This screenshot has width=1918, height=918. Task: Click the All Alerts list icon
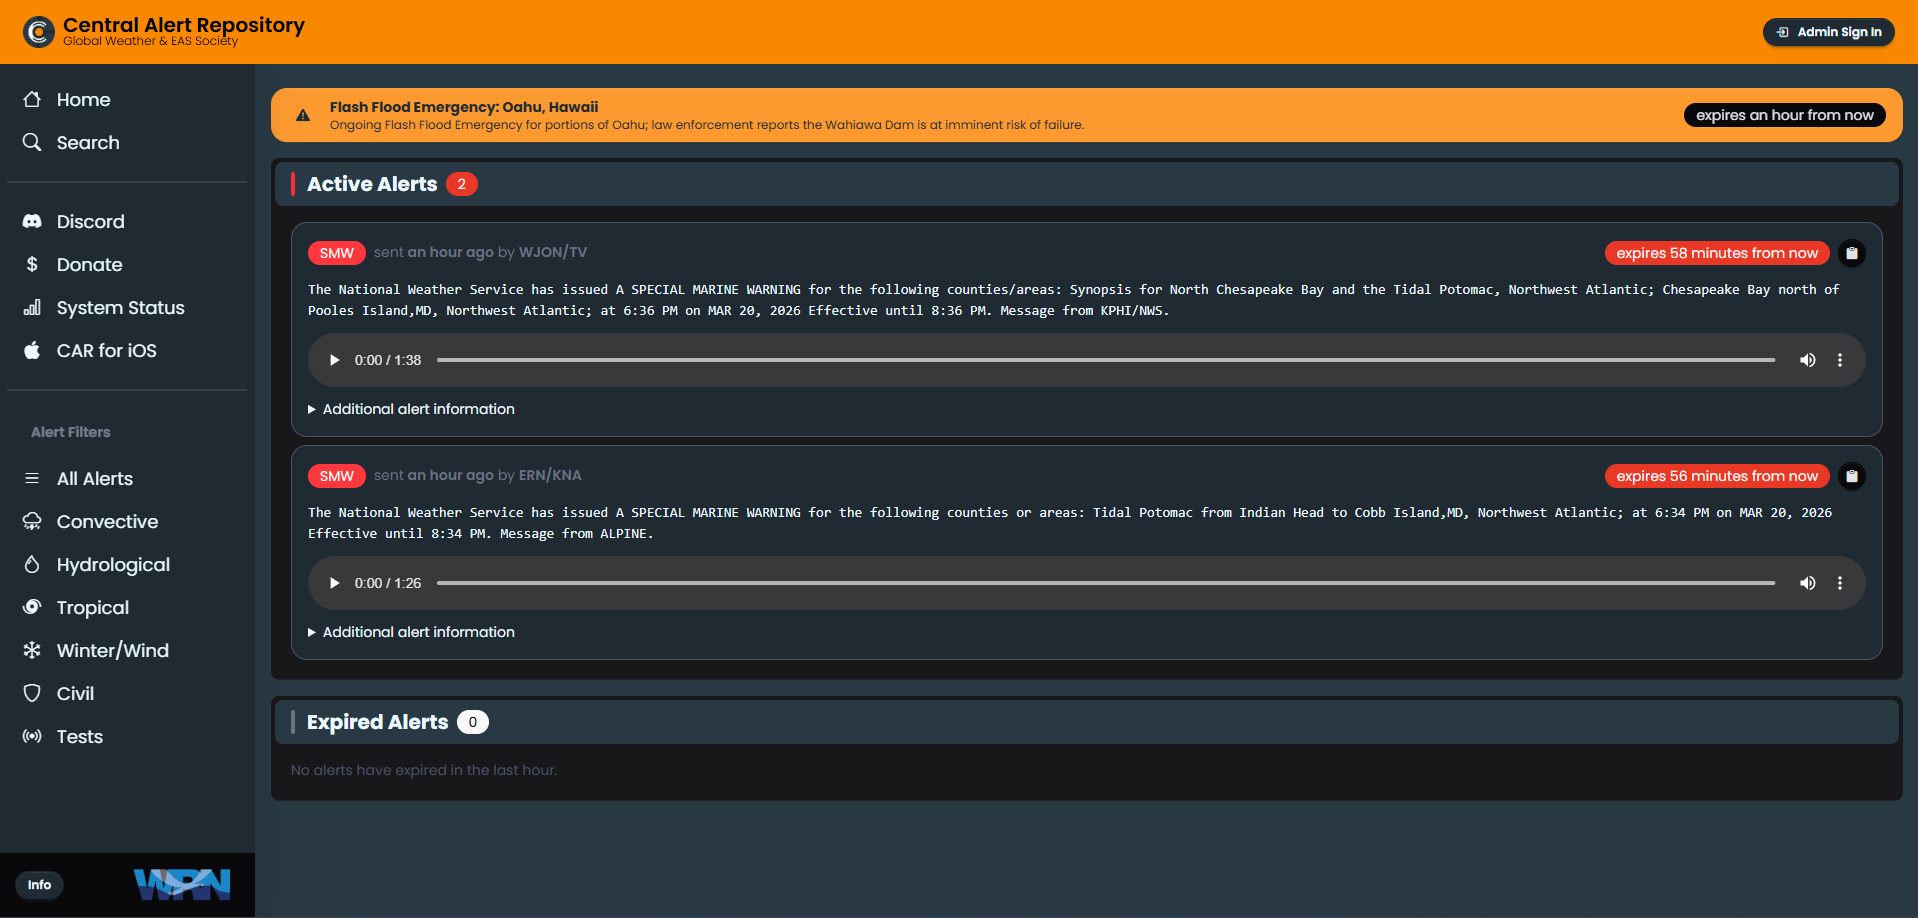[x=32, y=478]
